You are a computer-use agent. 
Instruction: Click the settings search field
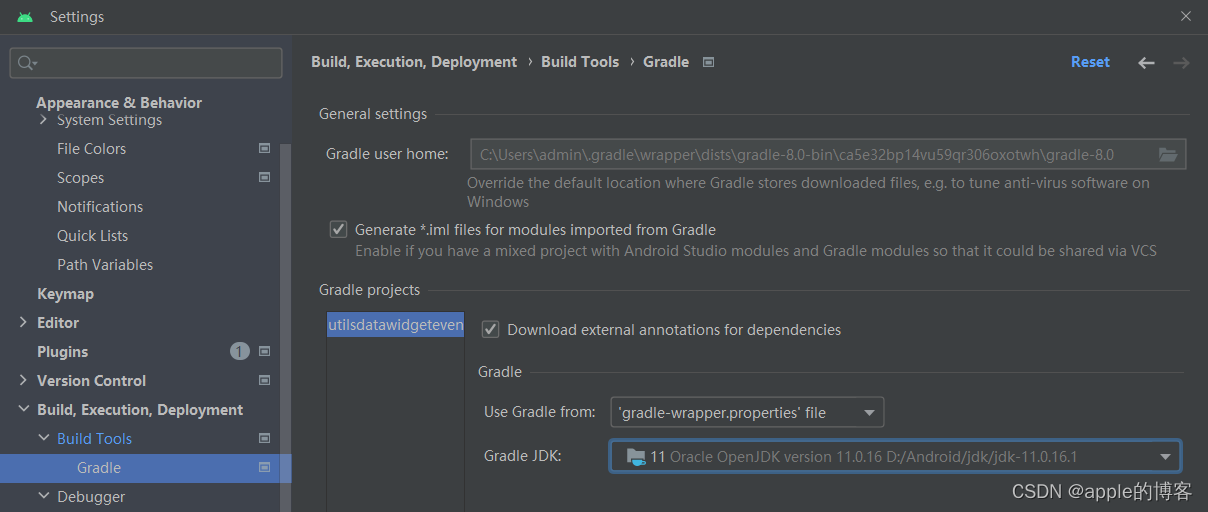pos(146,63)
